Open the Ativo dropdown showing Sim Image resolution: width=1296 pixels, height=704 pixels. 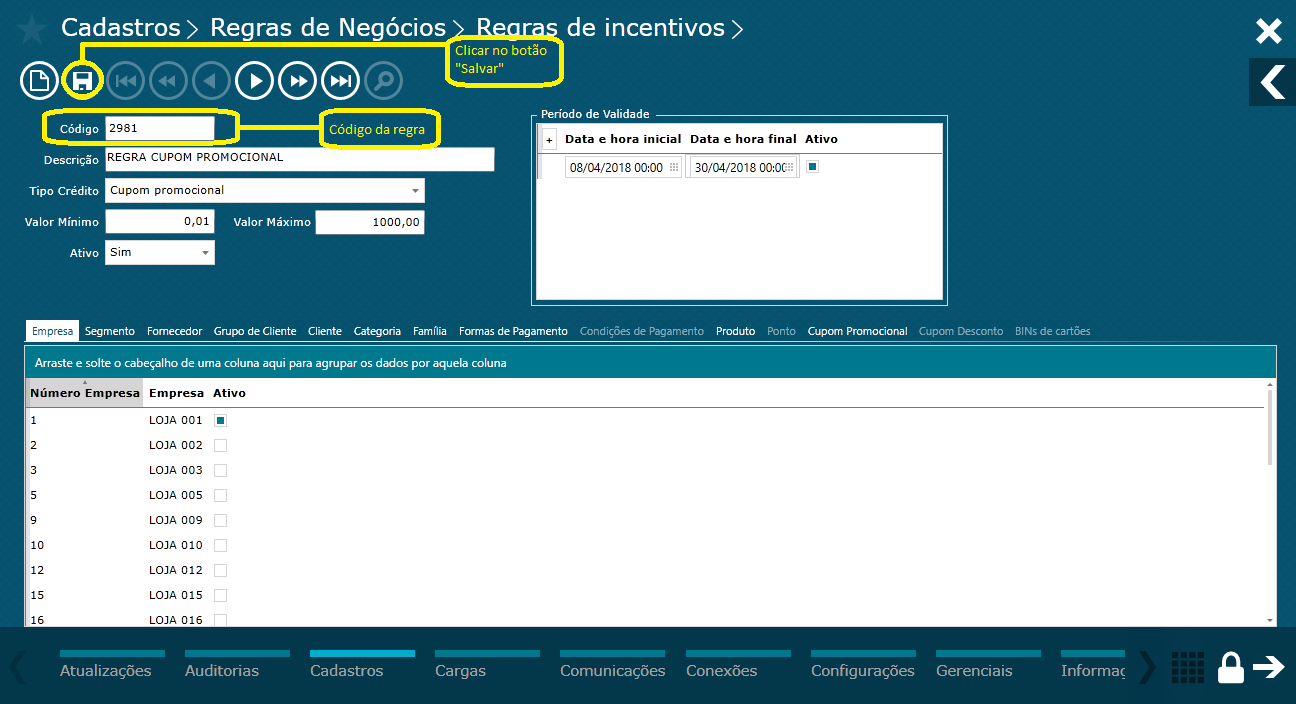click(x=207, y=253)
